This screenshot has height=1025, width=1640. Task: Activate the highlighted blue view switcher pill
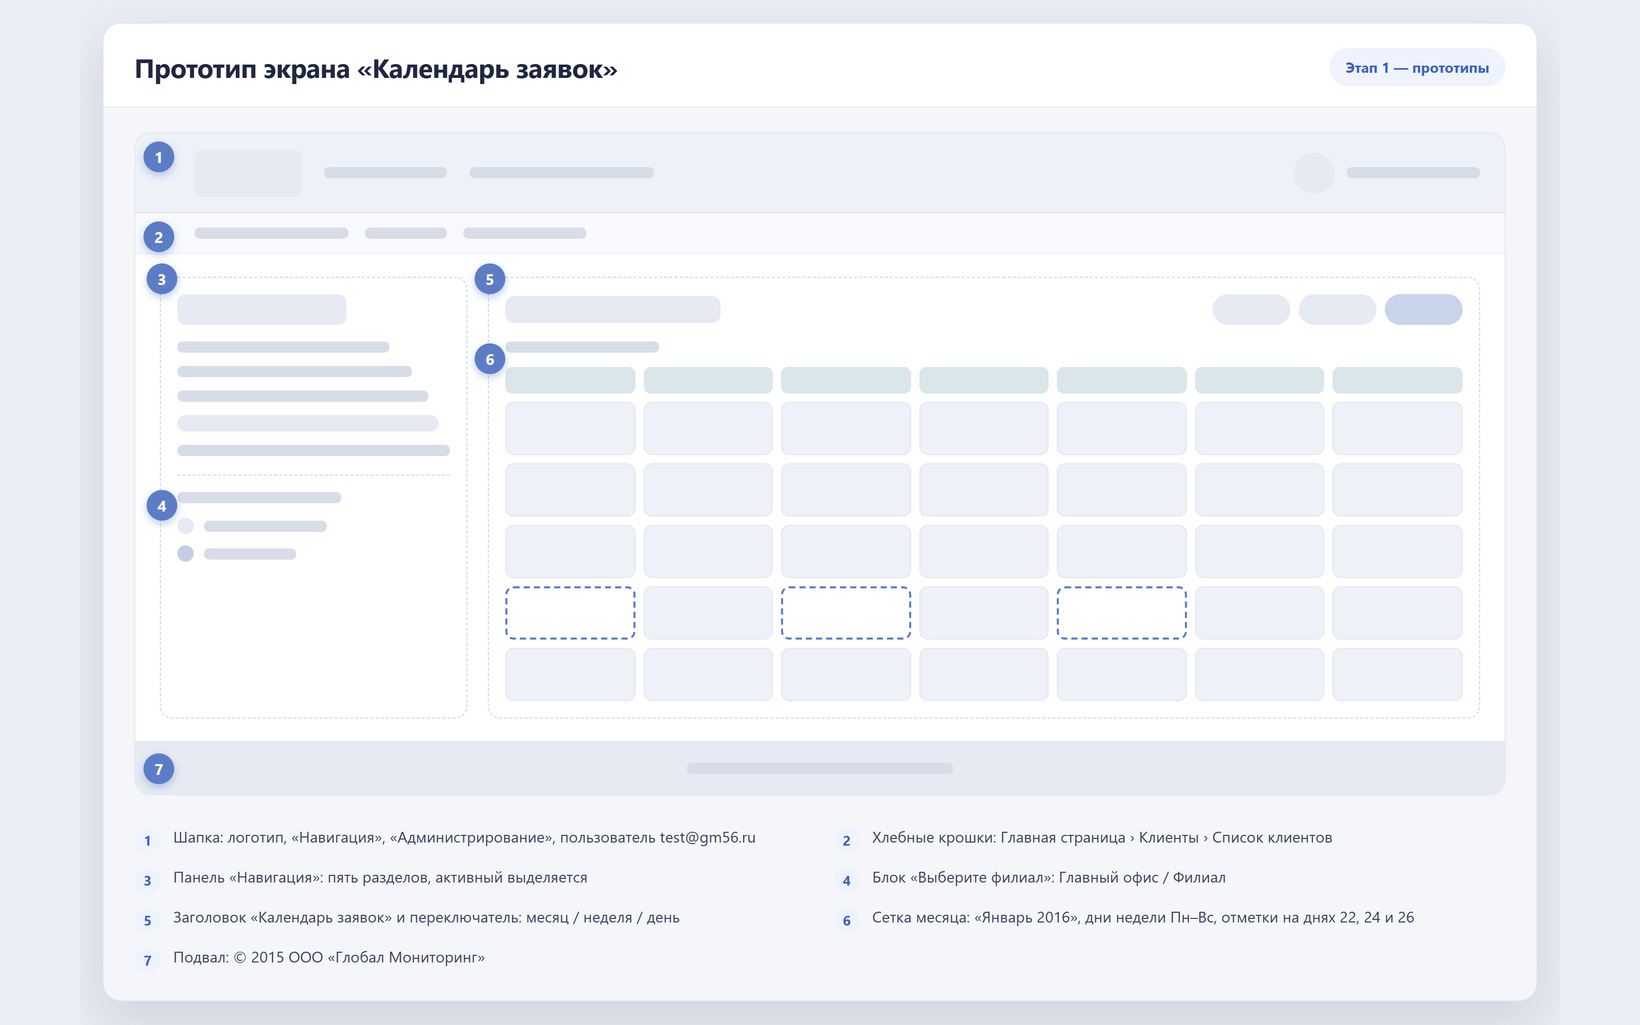(1423, 309)
